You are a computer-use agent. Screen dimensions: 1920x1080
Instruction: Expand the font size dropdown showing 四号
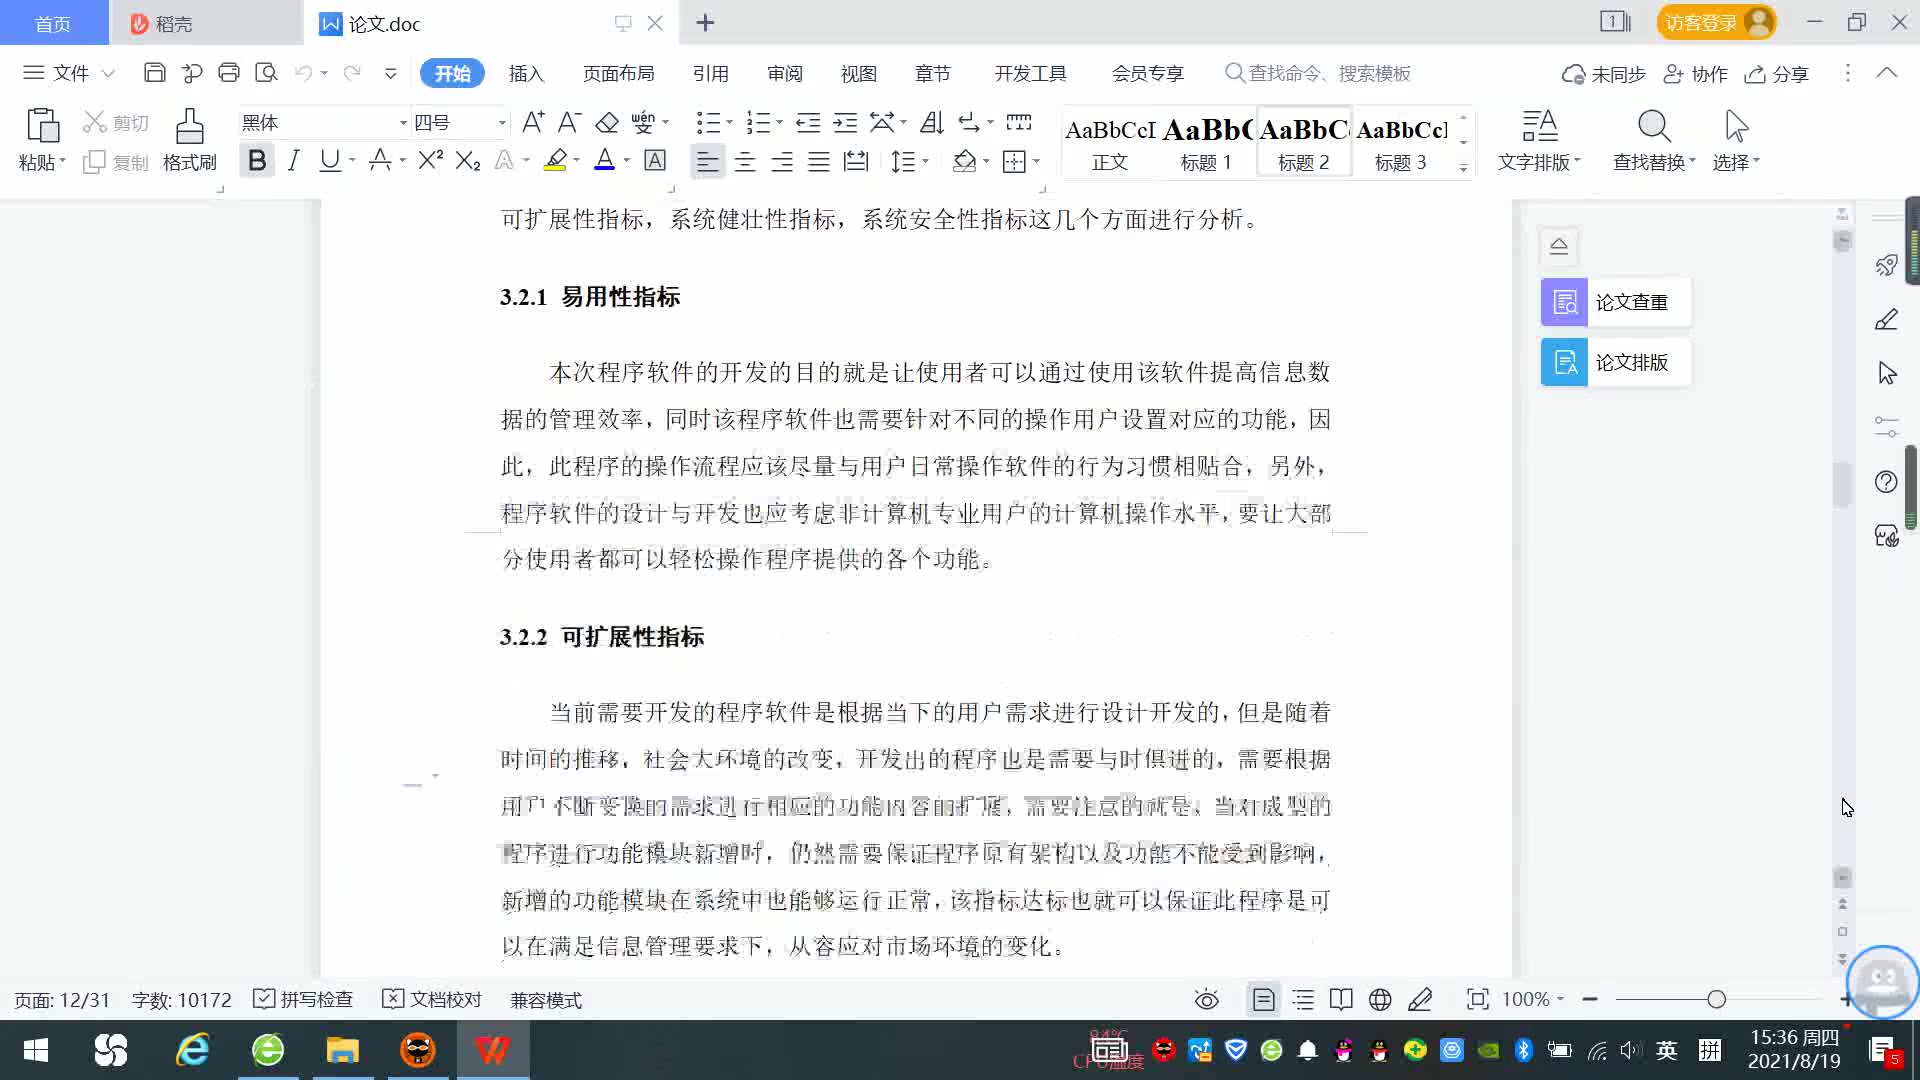[502, 123]
